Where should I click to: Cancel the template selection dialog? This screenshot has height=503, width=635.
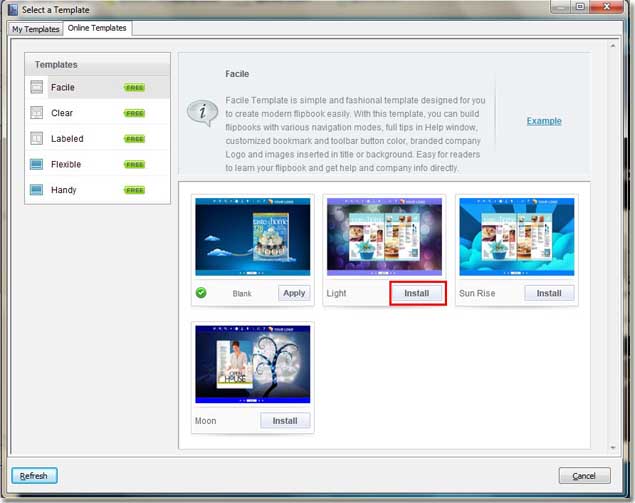[x=584, y=476]
